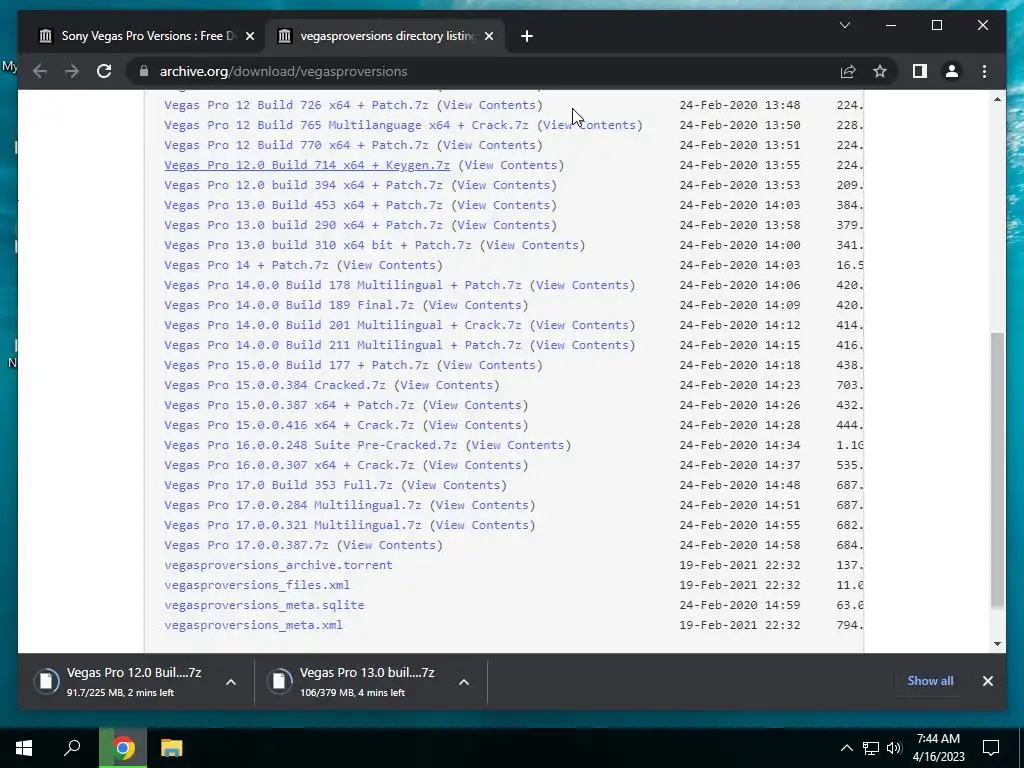1024x768 pixels.
Task: Download Vegas Pro 12 Build 726 x64 + Patch.7z
Action: [296, 105]
